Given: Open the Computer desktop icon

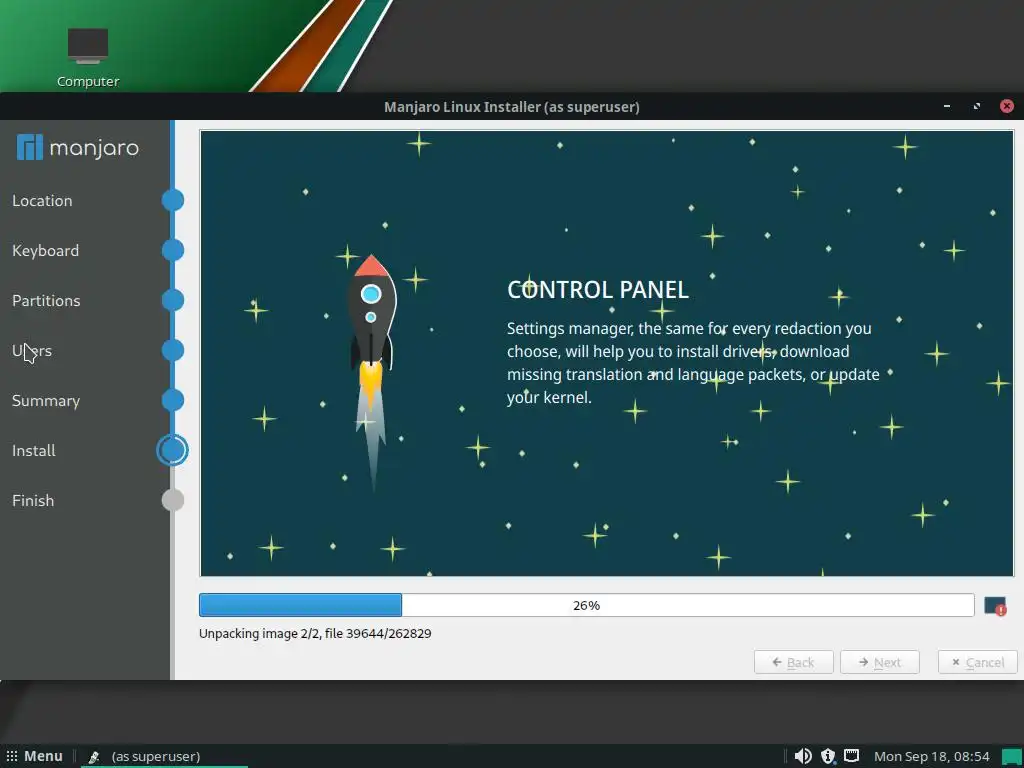Looking at the screenshot, I should pos(88,57).
